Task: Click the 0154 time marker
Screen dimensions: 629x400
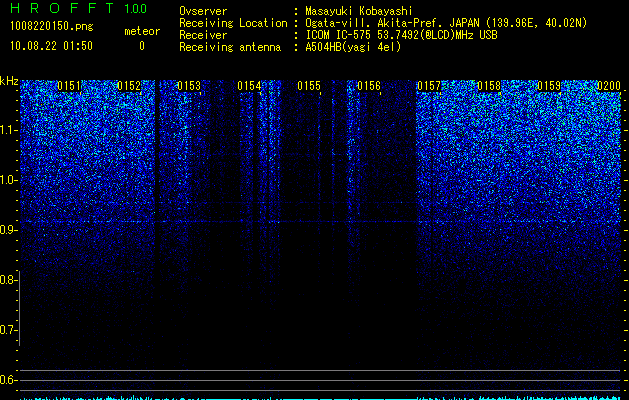Action: tap(249, 86)
